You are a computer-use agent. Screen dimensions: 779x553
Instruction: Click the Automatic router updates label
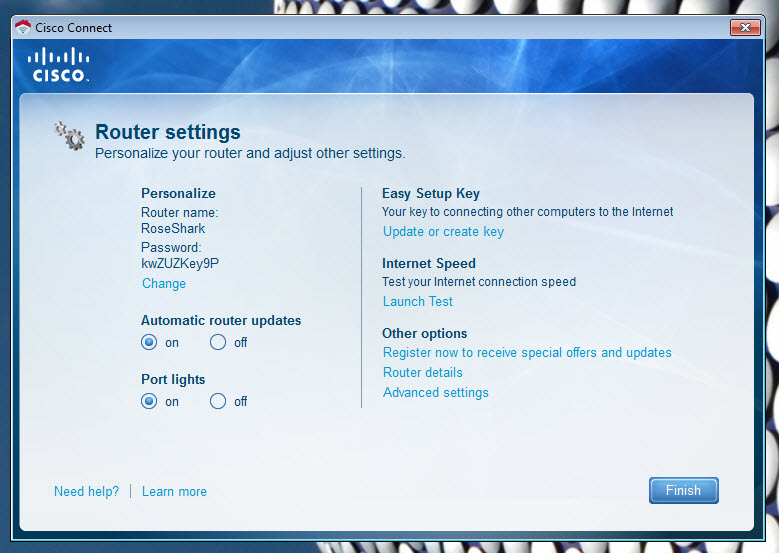(221, 320)
